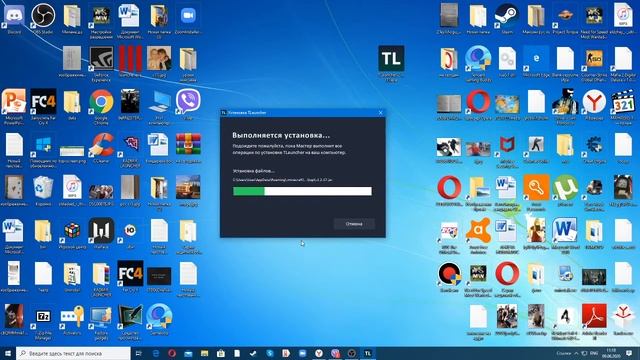Open the Zoom installer desktop icon
640x360 pixels.
pyautogui.click(x=188, y=19)
